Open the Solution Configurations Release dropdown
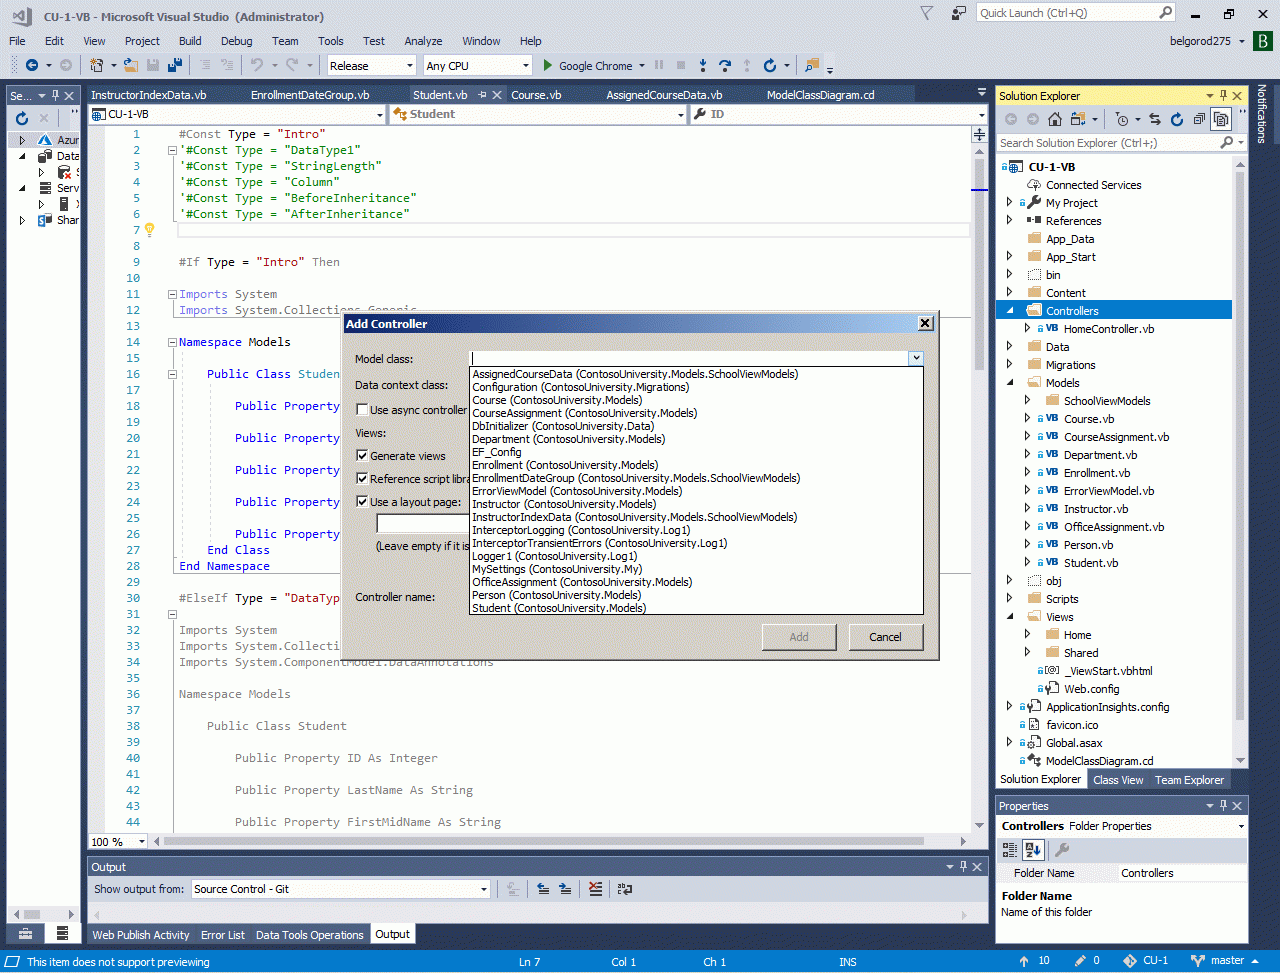 click(x=371, y=66)
